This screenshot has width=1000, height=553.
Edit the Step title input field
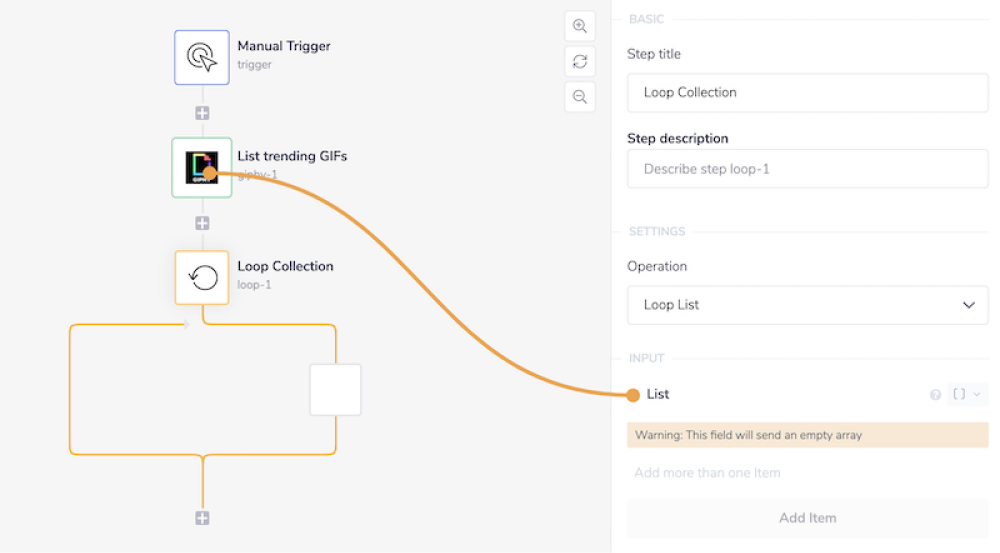pyautogui.click(x=807, y=92)
